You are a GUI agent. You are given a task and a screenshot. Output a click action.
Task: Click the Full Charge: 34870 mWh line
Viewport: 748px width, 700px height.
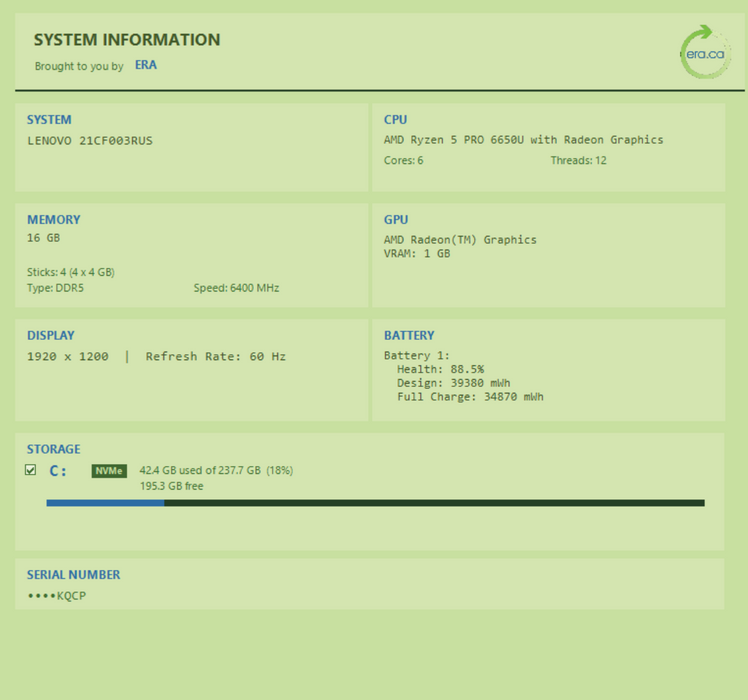[470, 397]
